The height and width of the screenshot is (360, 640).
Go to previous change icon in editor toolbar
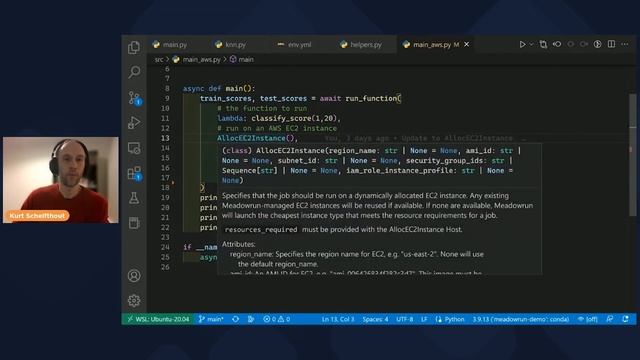pyautogui.click(x=557, y=44)
